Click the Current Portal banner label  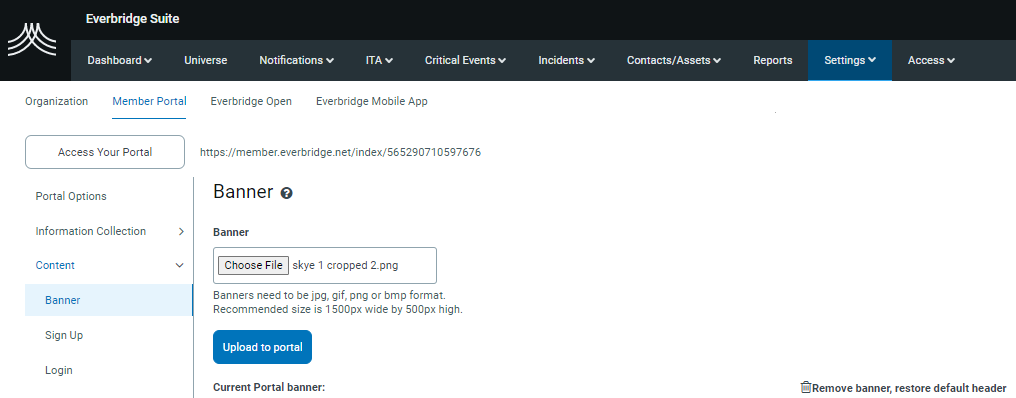[x=269, y=388]
